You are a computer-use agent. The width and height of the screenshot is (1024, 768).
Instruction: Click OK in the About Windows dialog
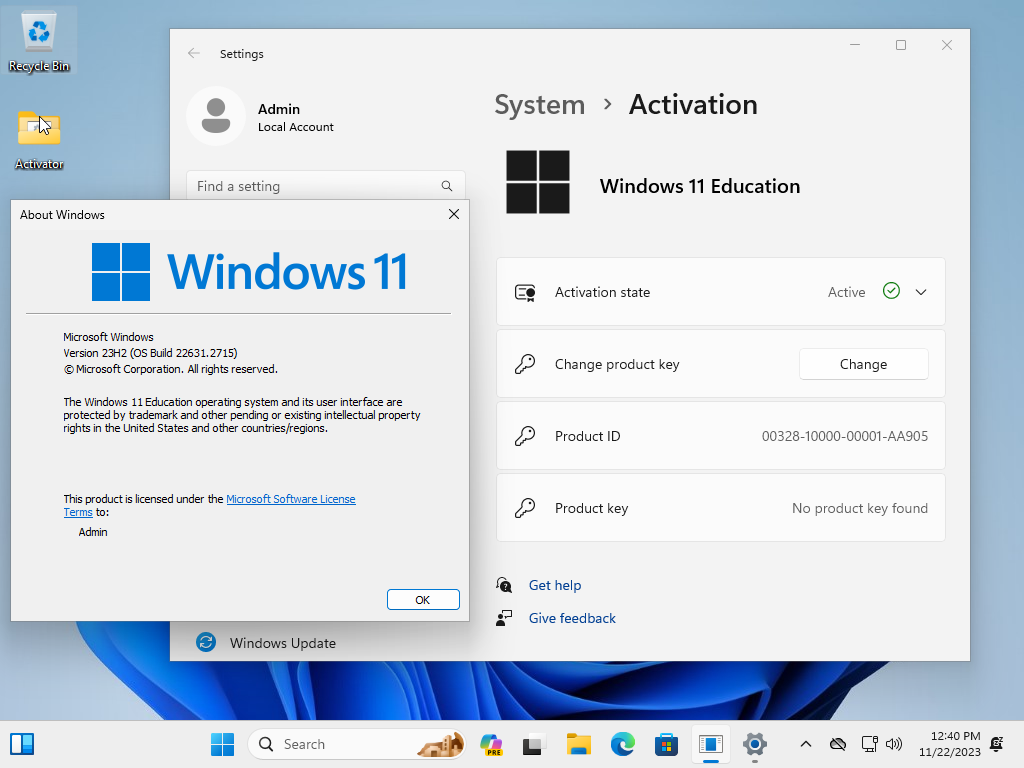pos(423,600)
